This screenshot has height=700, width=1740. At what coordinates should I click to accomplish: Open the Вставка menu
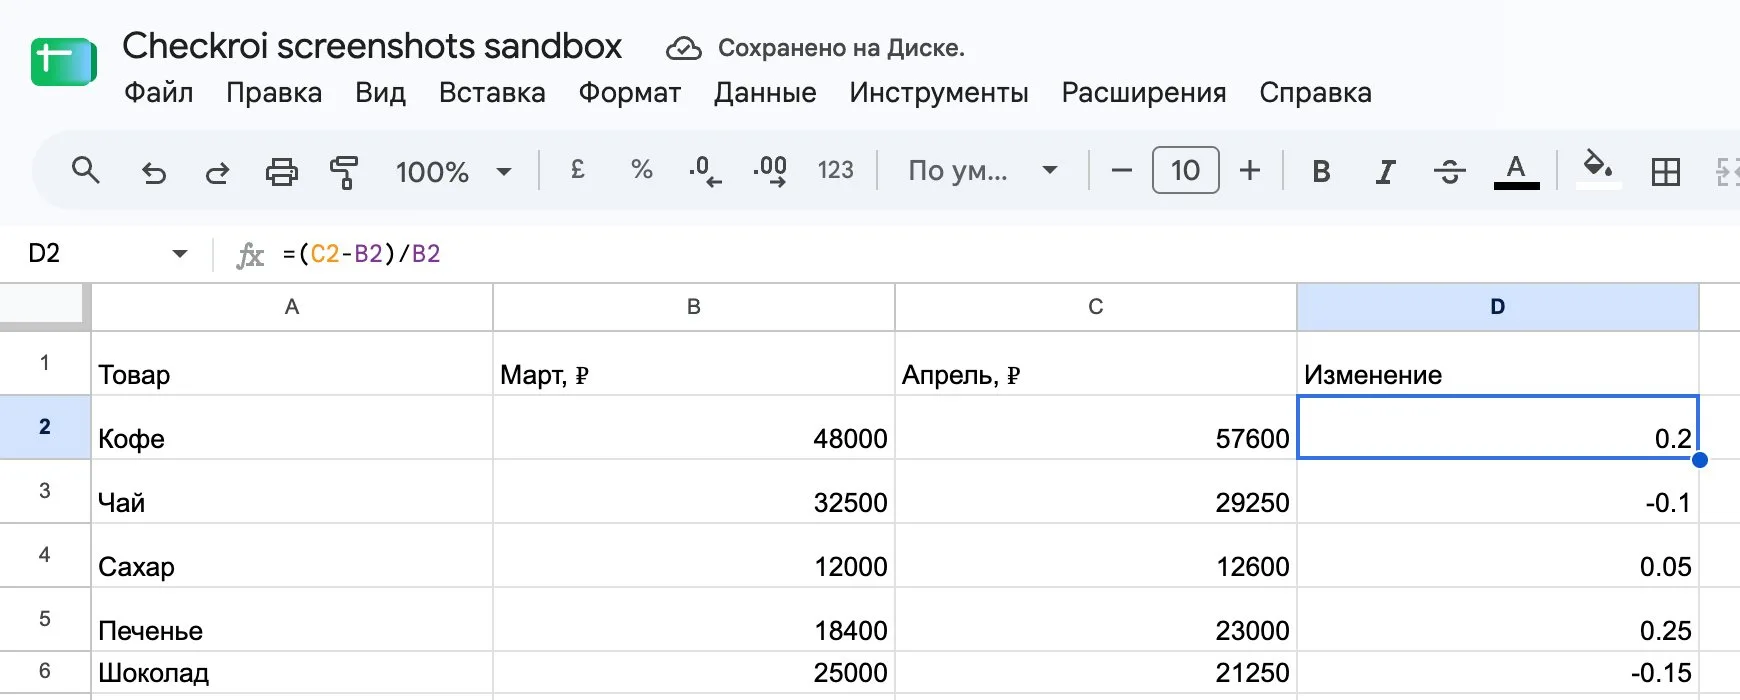pos(492,93)
